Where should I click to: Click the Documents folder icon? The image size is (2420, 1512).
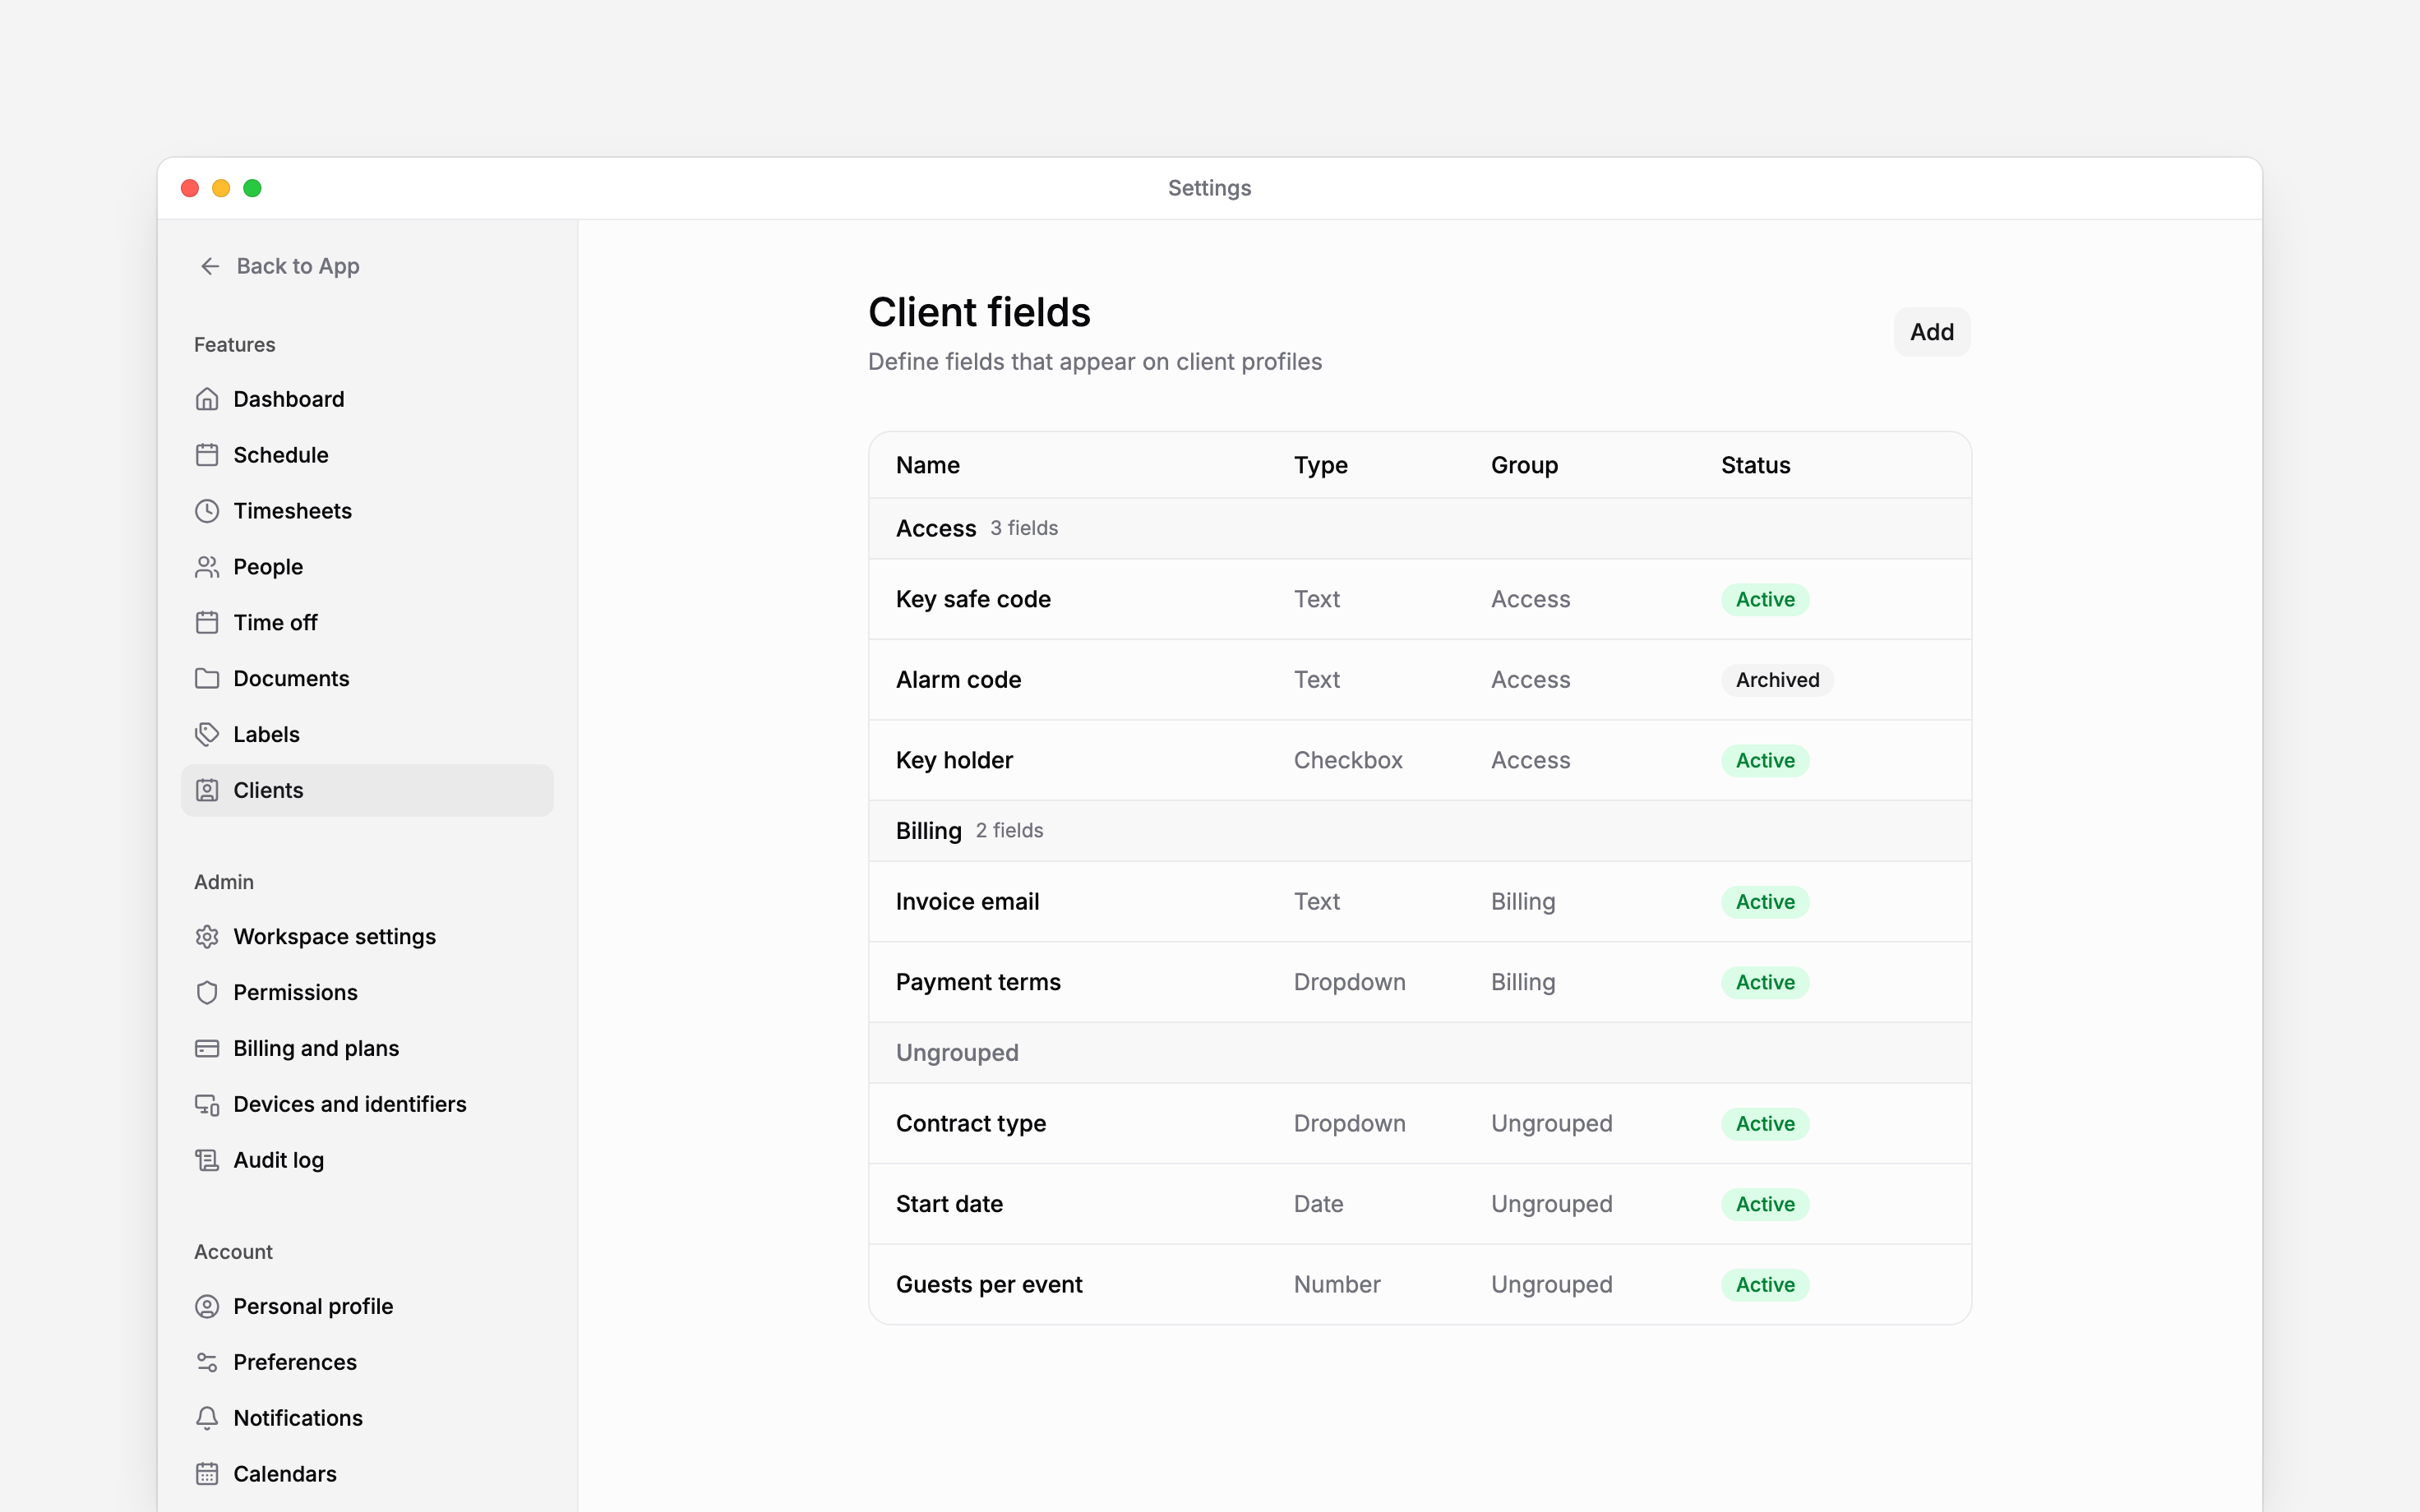coord(207,679)
